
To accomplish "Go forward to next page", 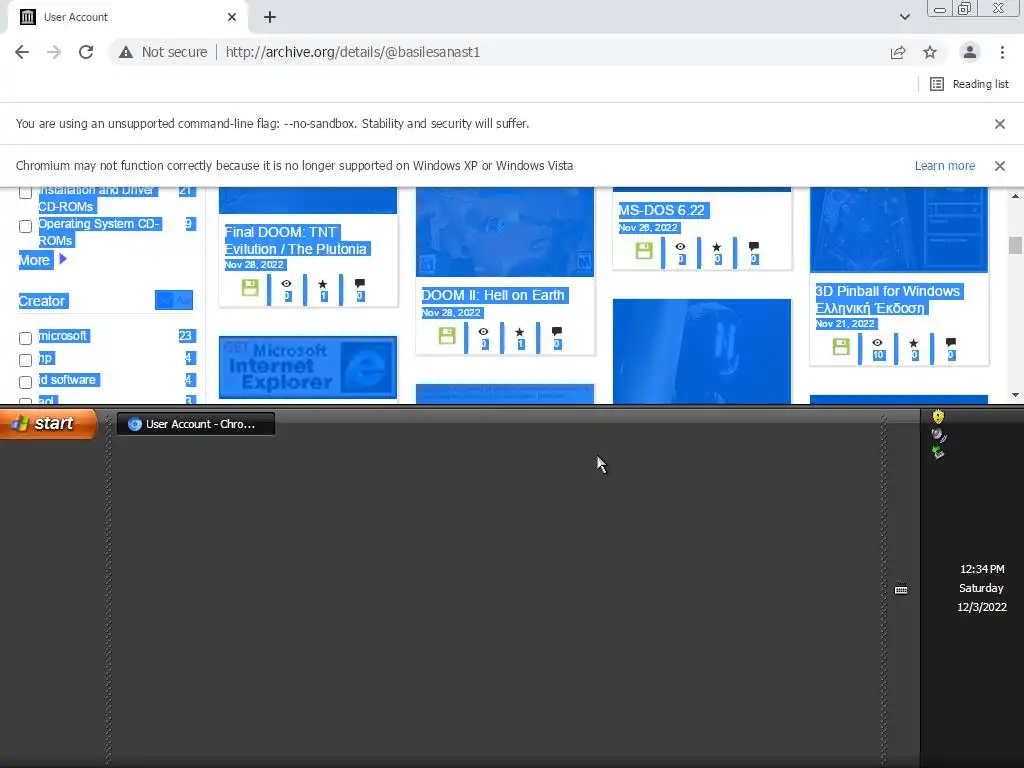I will pos(54,52).
